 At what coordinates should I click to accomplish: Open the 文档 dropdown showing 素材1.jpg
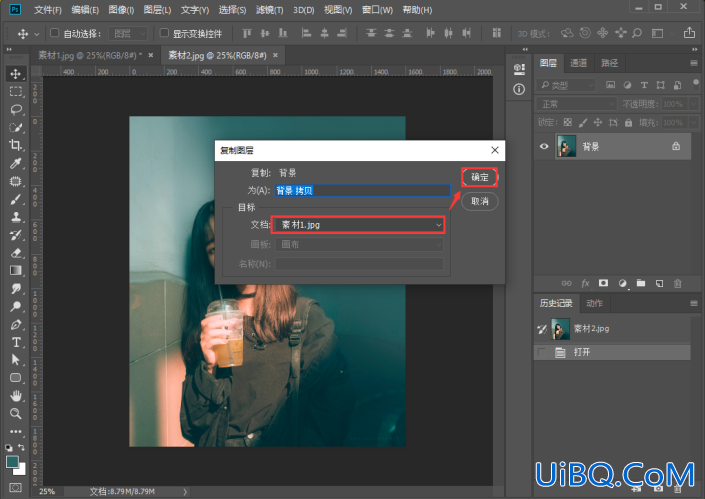coord(358,225)
